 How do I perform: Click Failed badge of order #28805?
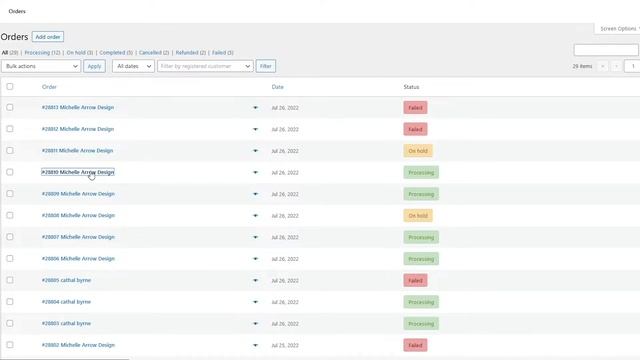pyautogui.click(x=416, y=280)
